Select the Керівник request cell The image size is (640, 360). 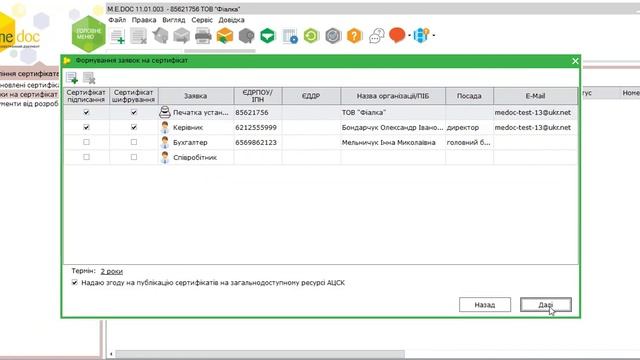coord(196,127)
